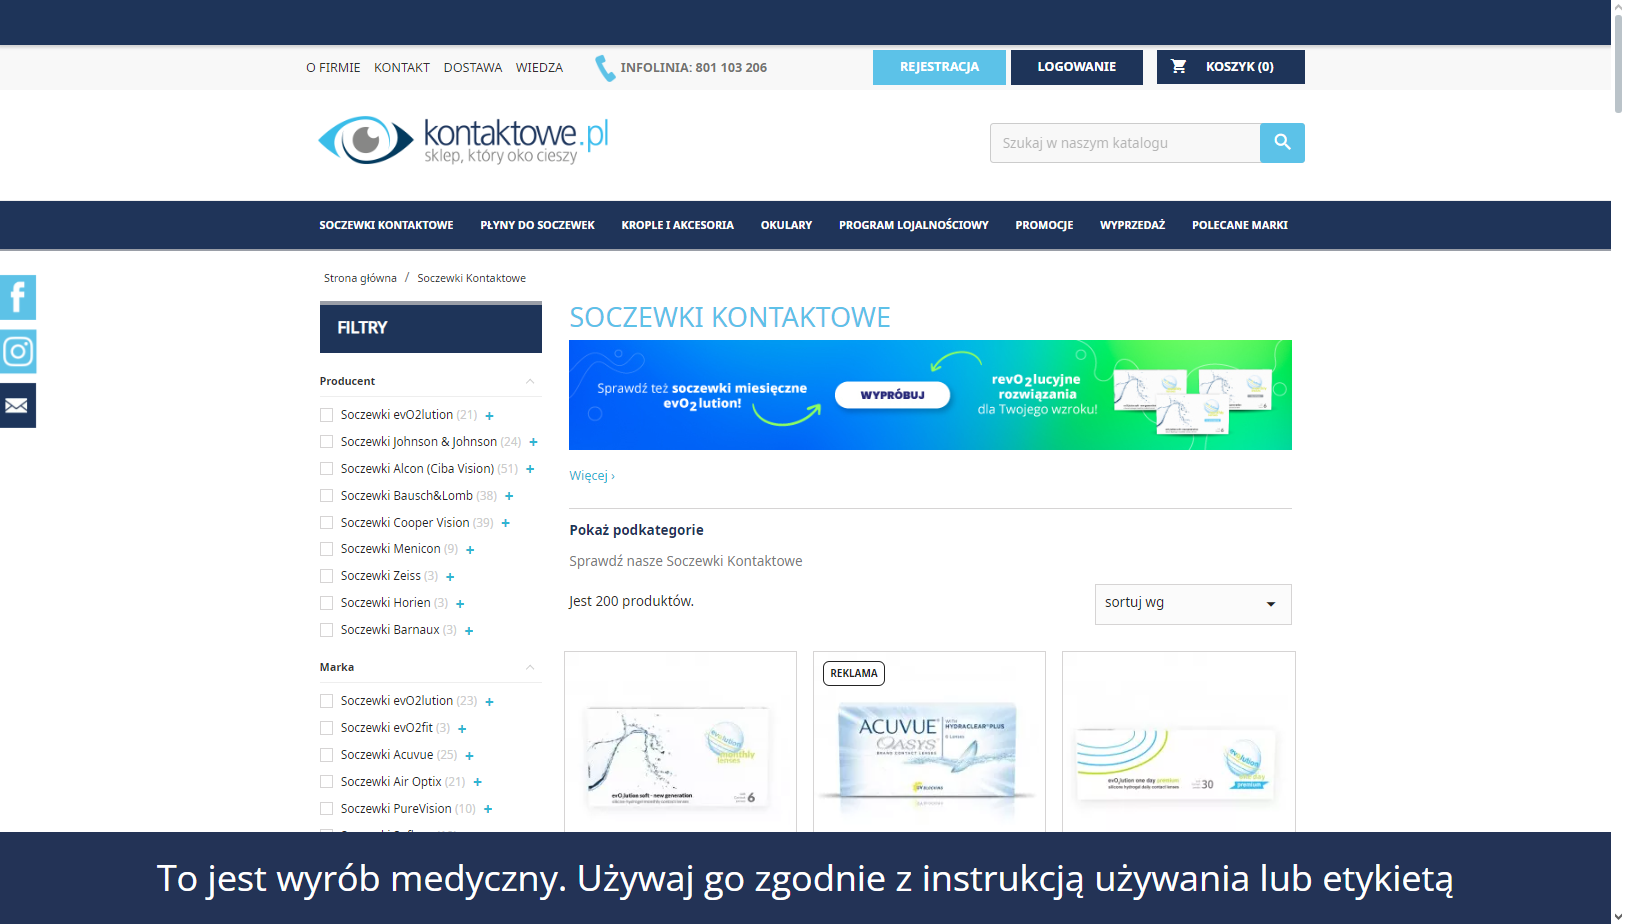Open Program lojalnościowy menu item
The image size is (1626, 924).
[x=913, y=225]
